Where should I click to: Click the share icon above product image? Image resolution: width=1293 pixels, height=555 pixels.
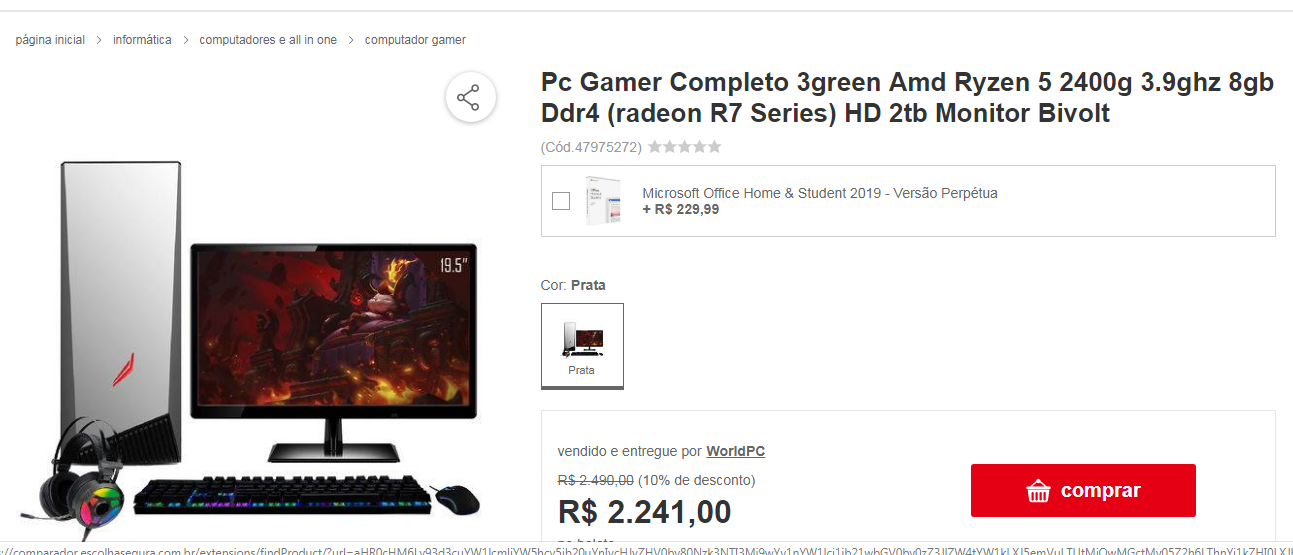pyautogui.click(x=468, y=98)
